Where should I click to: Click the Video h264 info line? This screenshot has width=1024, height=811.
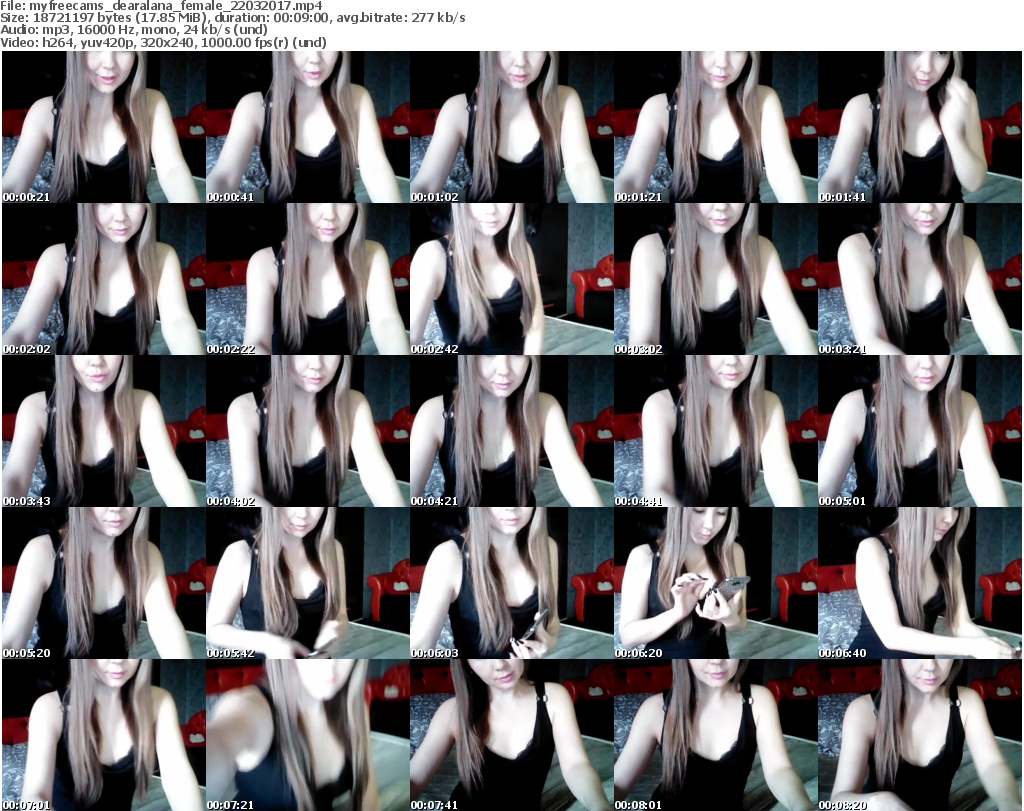pyautogui.click(x=163, y=42)
